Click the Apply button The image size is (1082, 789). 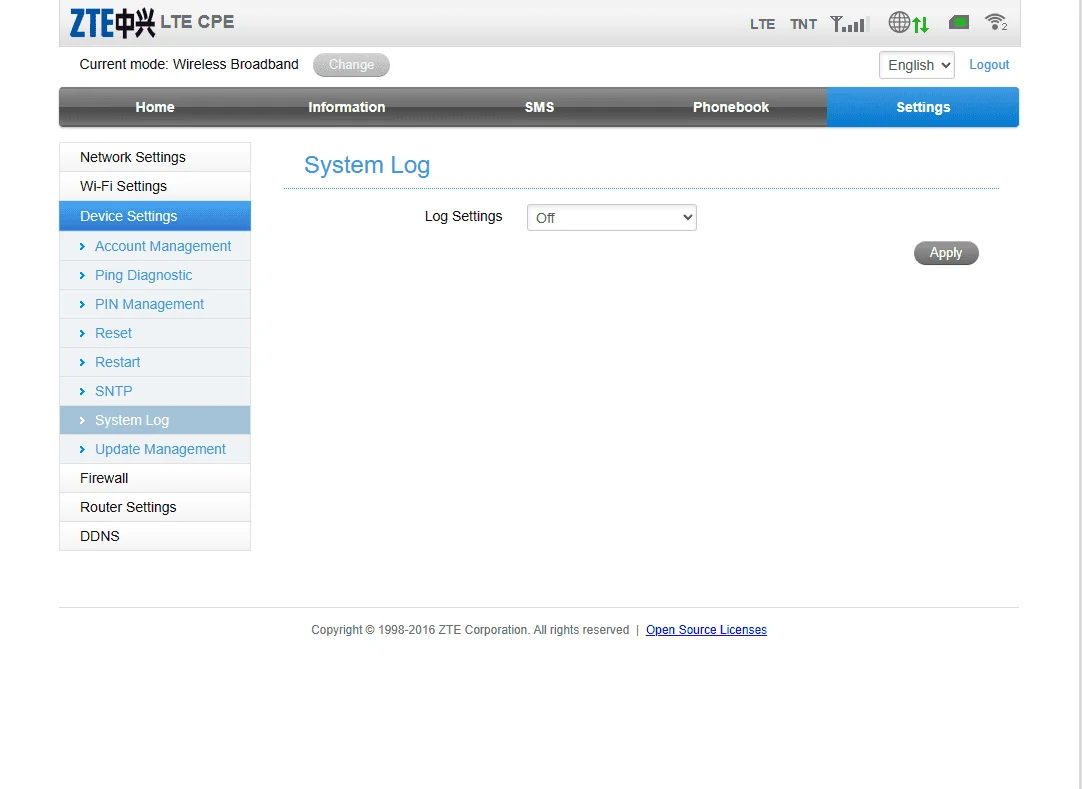(x=946, y=253)
